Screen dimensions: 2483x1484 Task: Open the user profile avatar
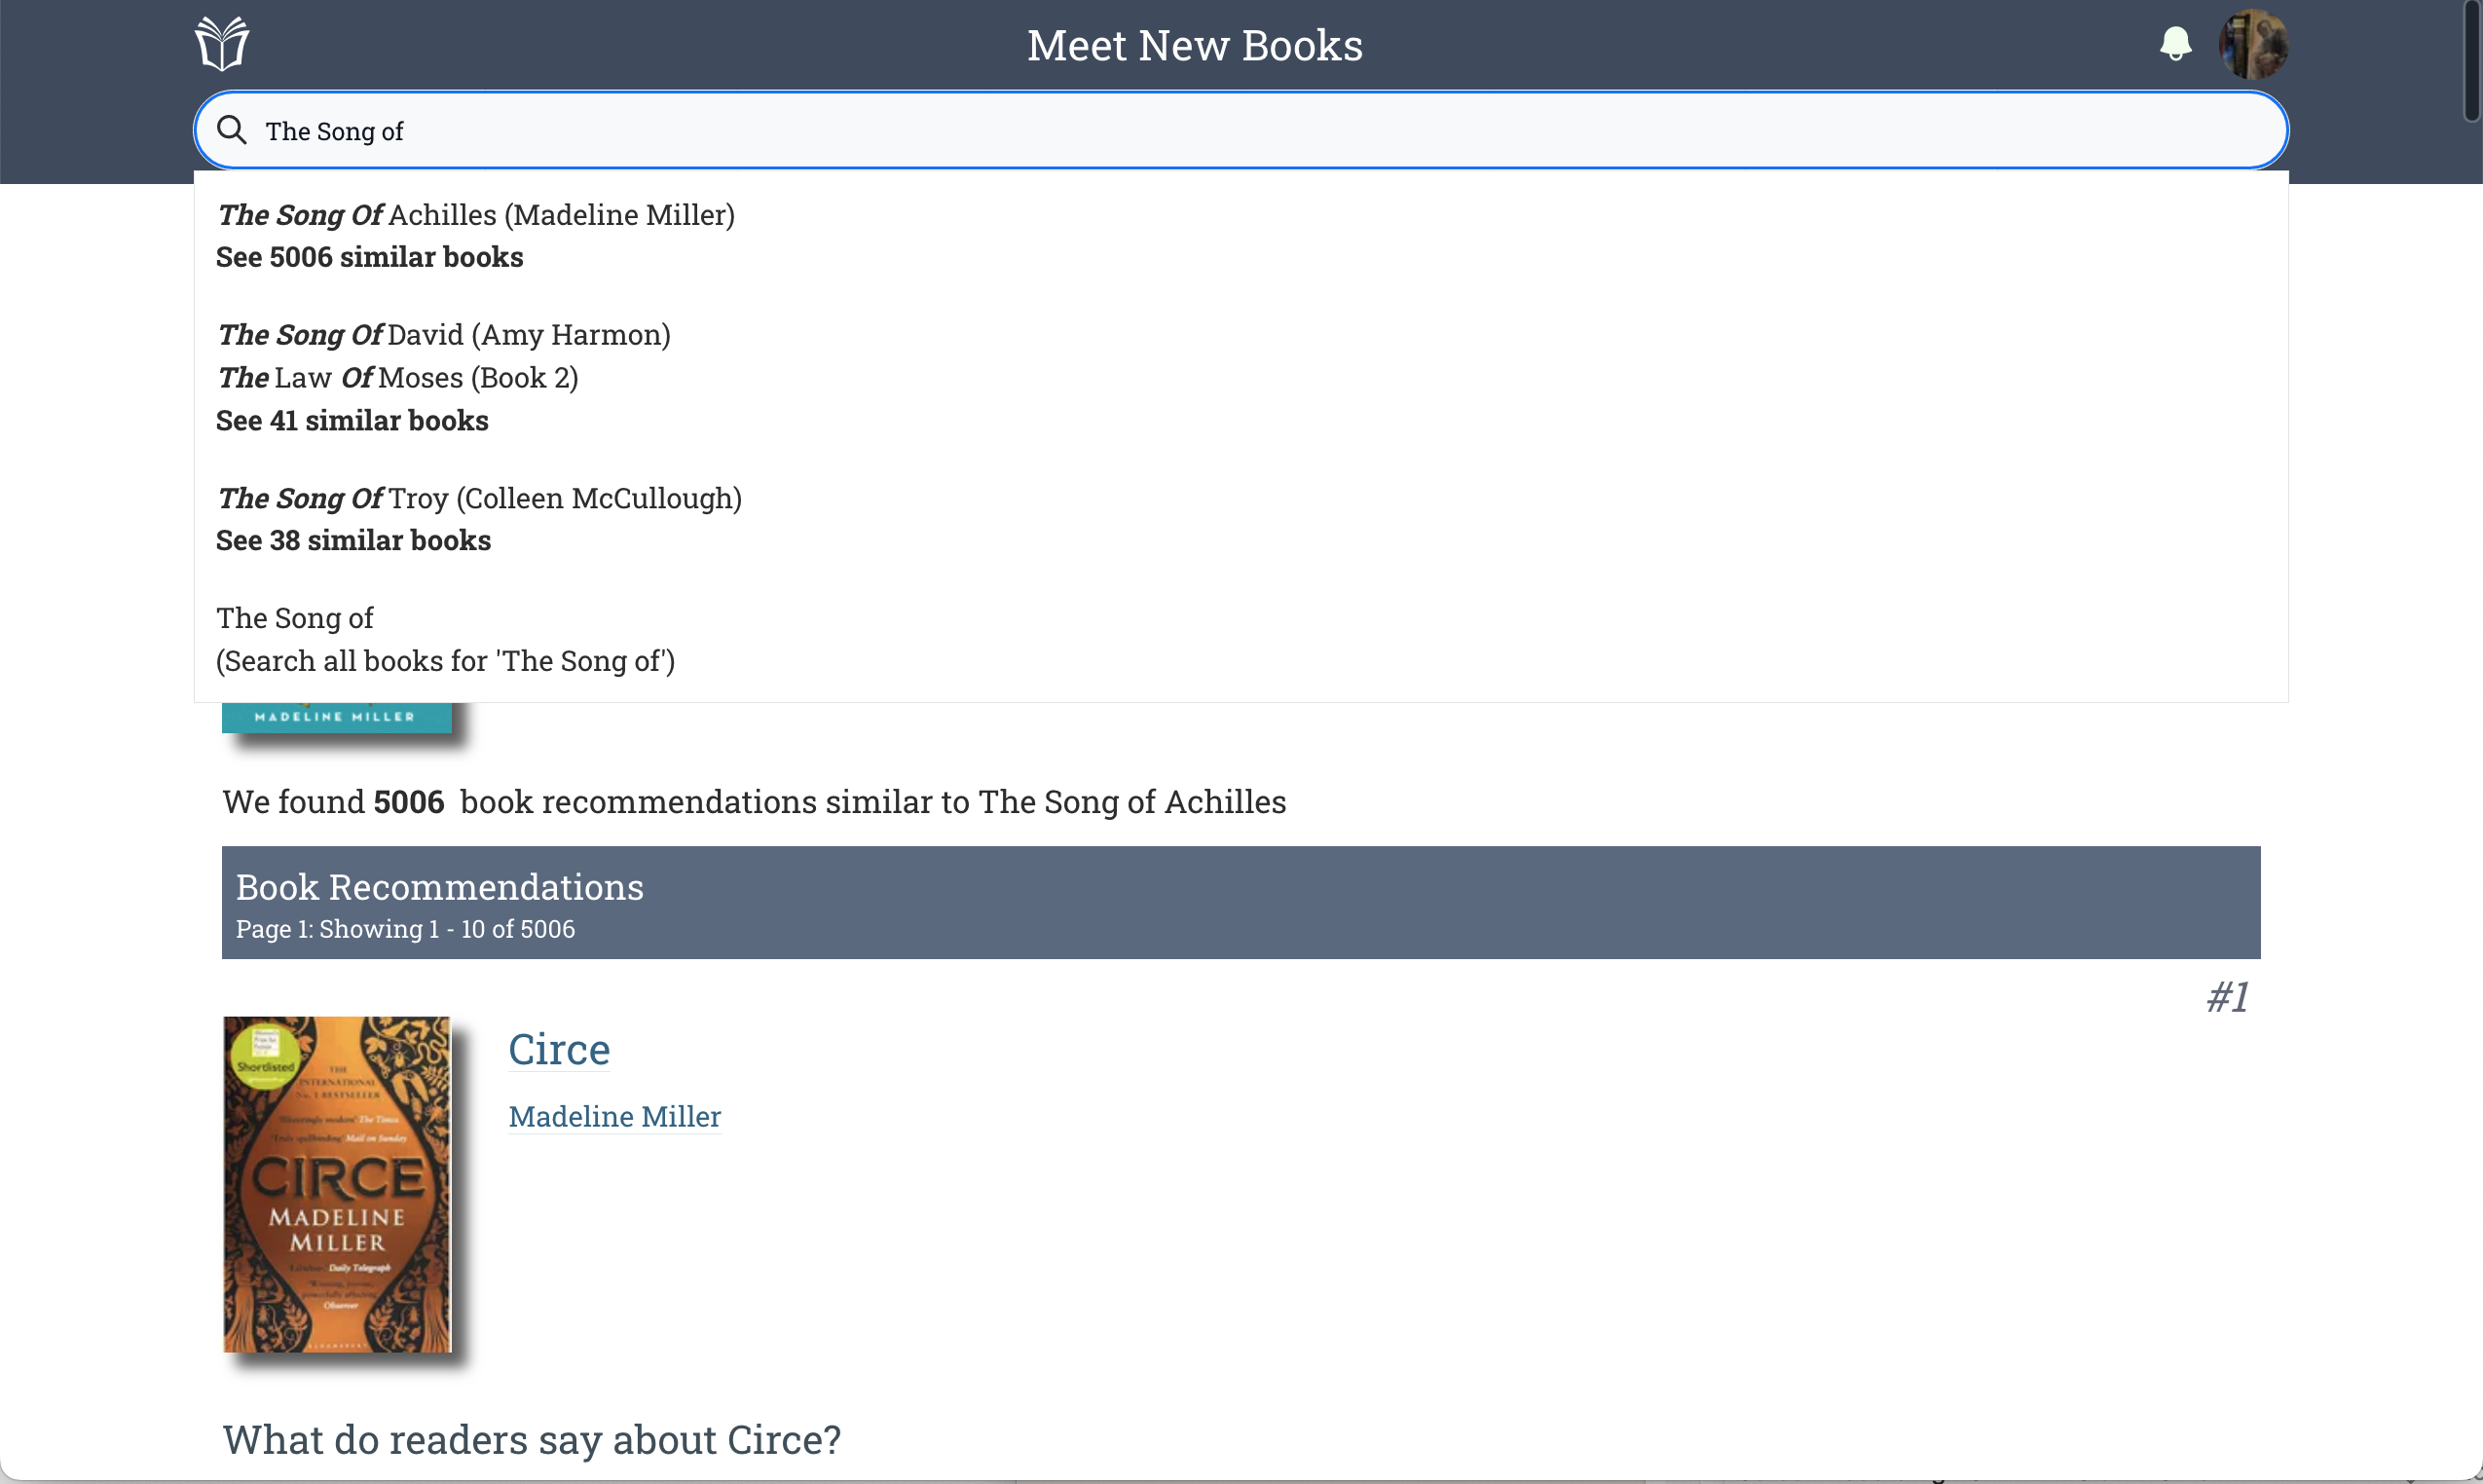pyautogui.click(x=2253, y=44)
